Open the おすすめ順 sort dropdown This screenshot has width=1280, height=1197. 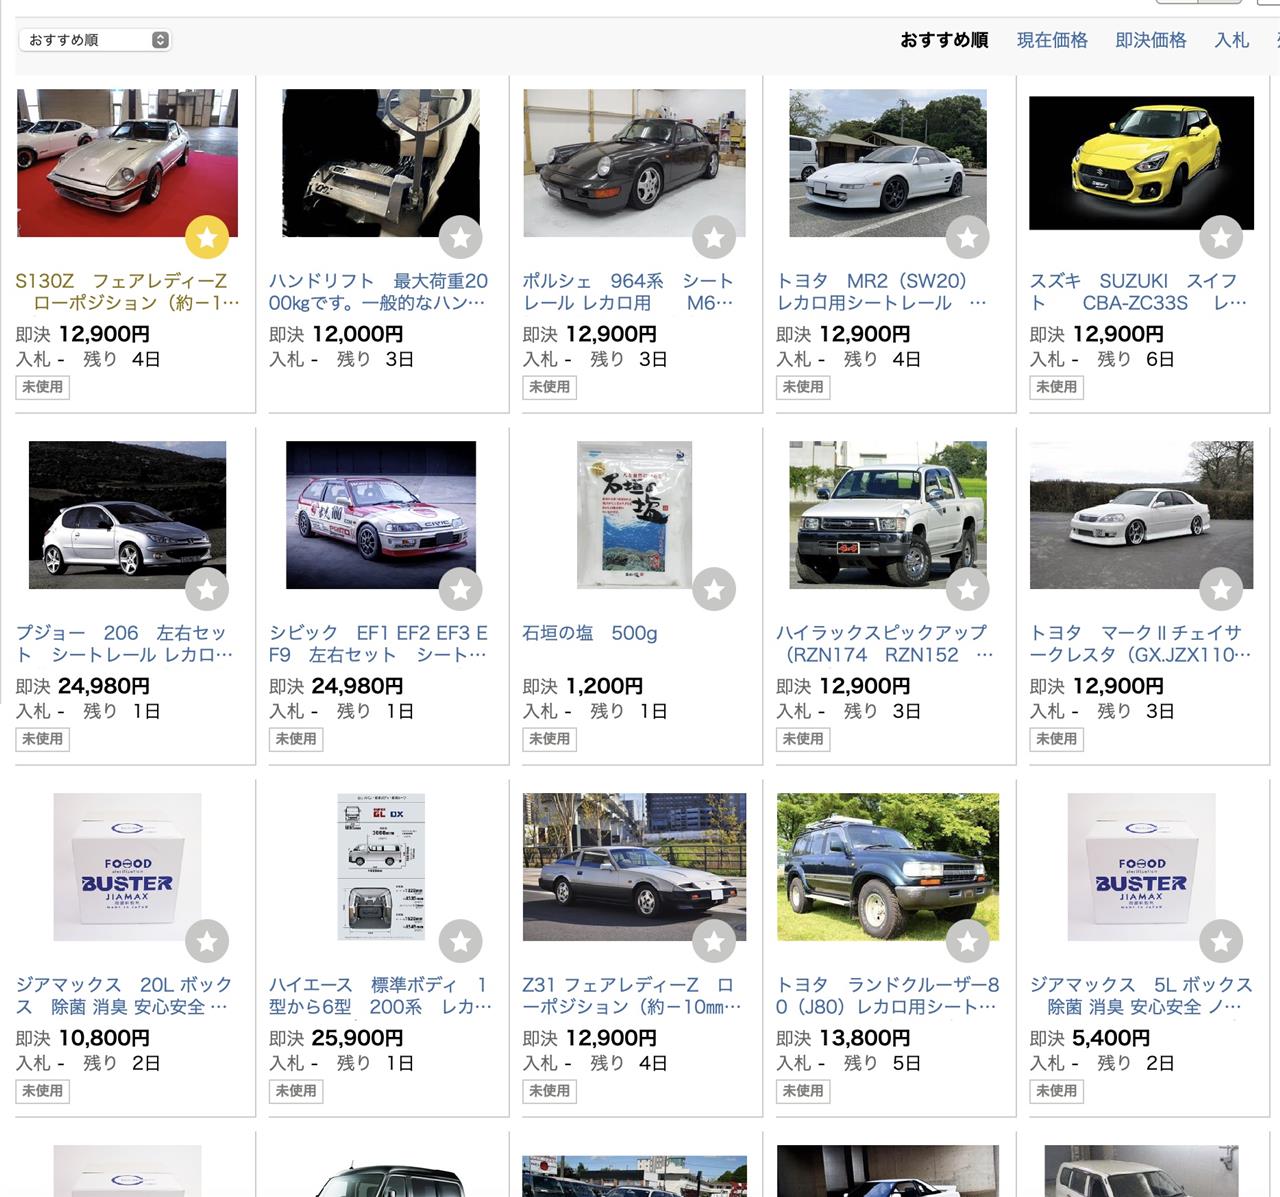(x=95, y=40)
